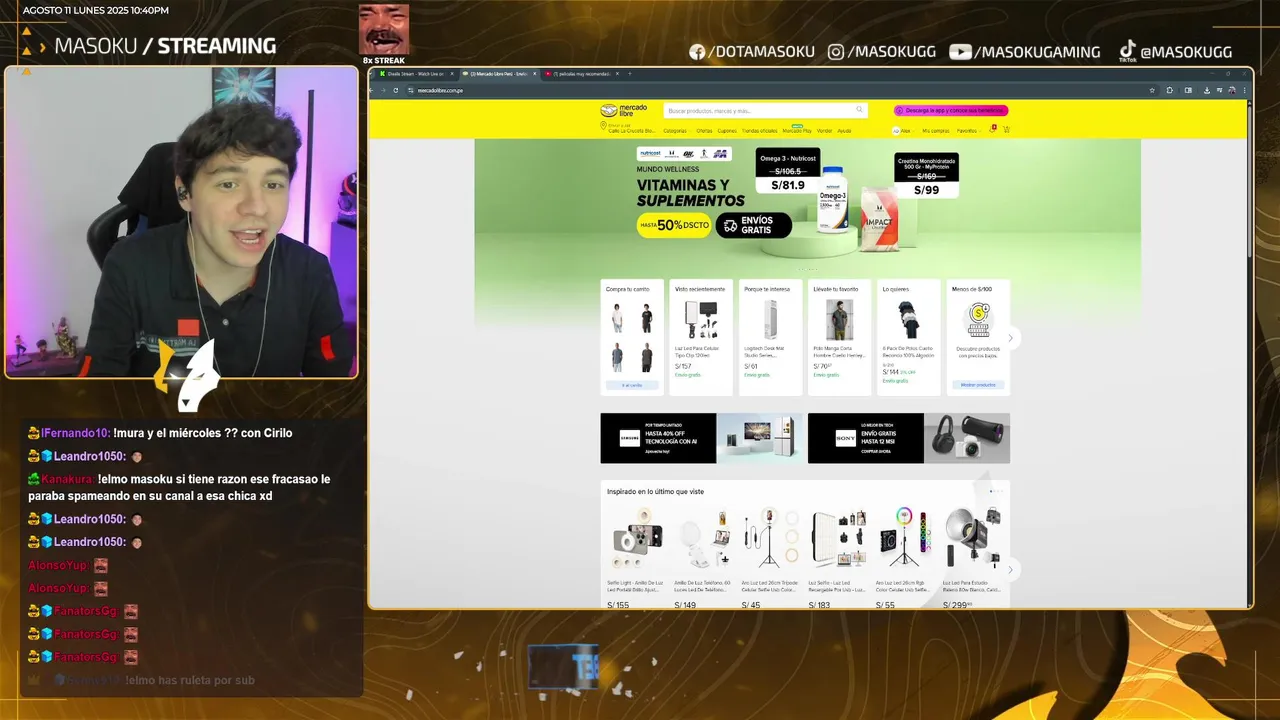Image resolution: width=1280 pixels, height=720 pixels.
Task: Click the Mostrar productos button
Action: pyautogui.click(x=978, y=385)
